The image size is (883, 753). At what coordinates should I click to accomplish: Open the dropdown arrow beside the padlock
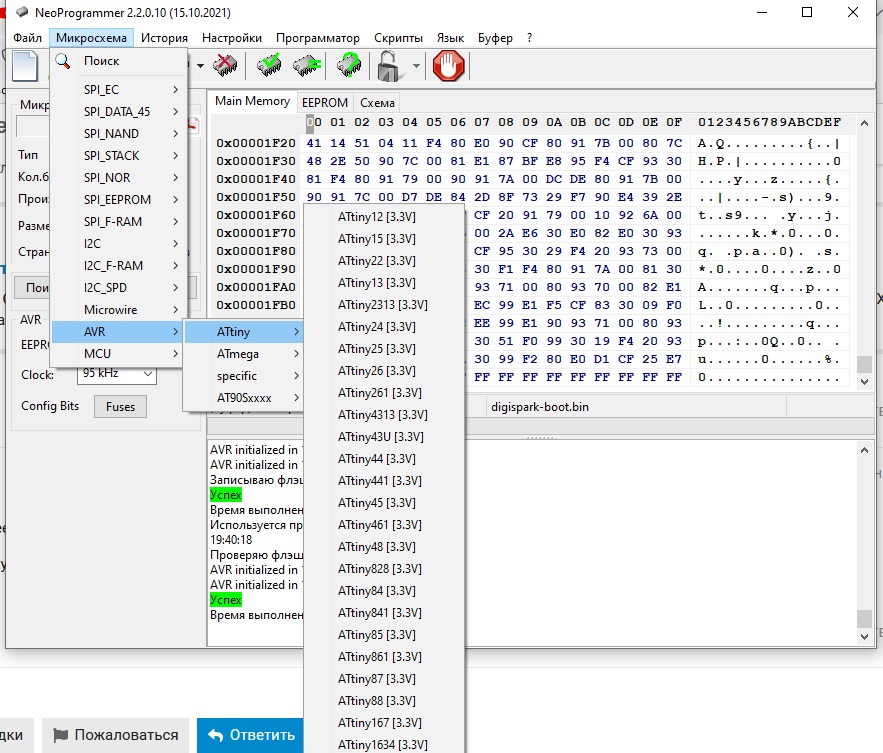415,67
